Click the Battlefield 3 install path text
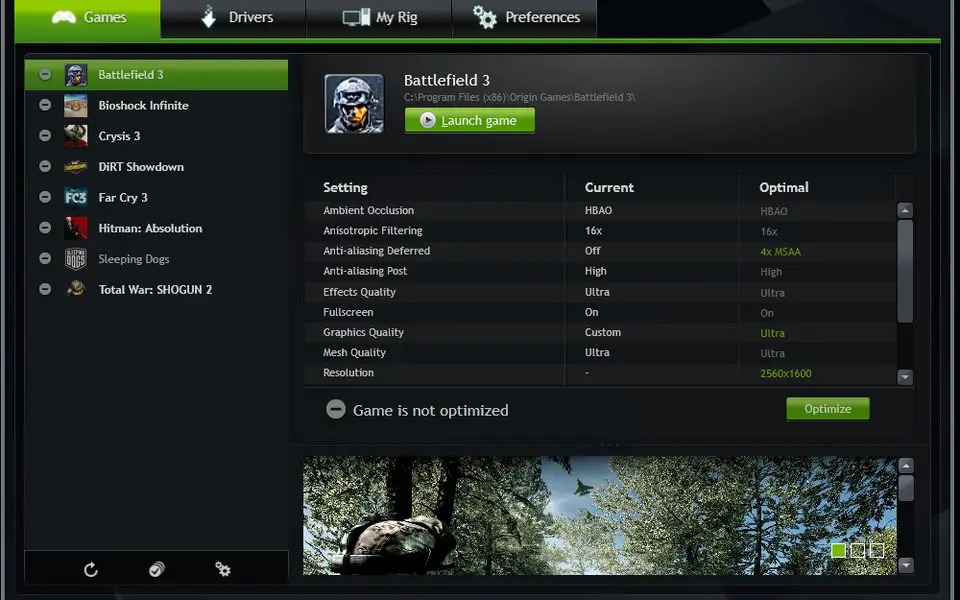This screenshot has width=960, height=600. point(519,97)
